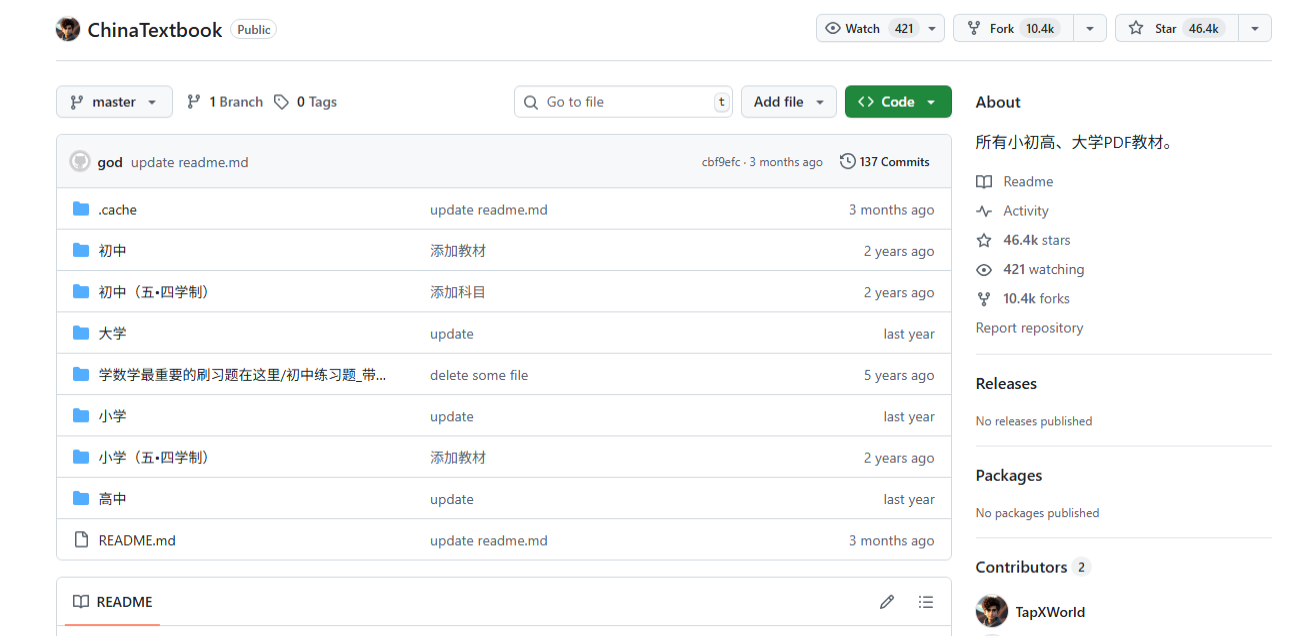The image size is (1305, 636).
Task: Open commit hash cbf9efc
Action: (721, 162)
